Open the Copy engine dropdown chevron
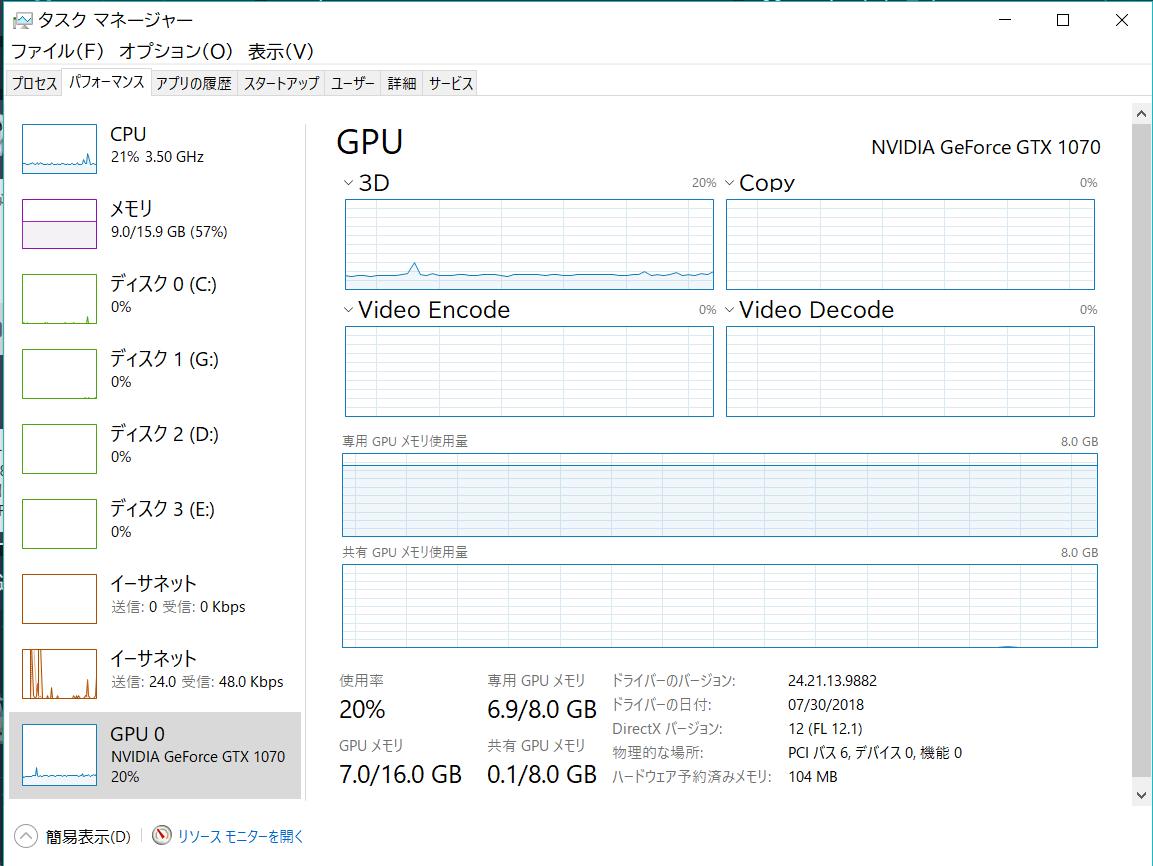Image resolution: width=1153 pixels, height=866 pixels. point(729,183)
